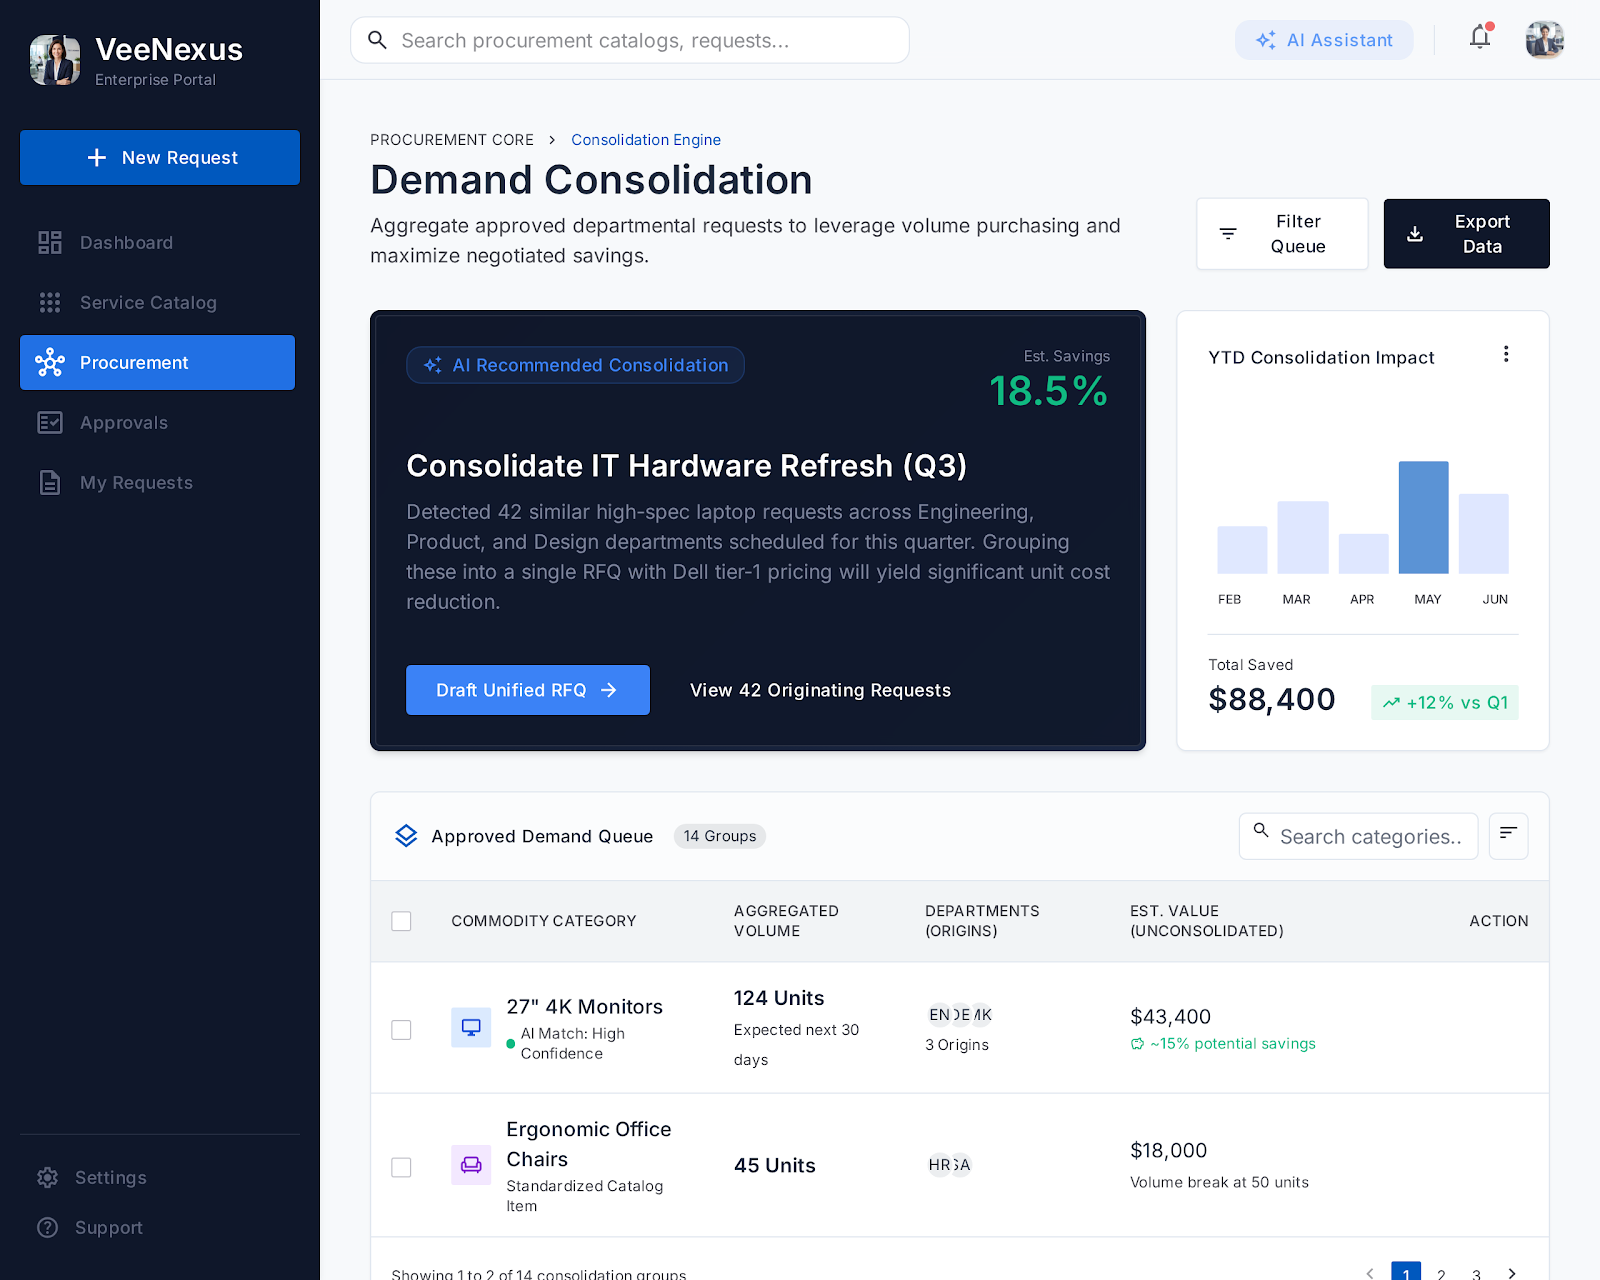Focus the procurement catalogs search field
Viewport: 1600px width, 1280px height.
[x=630, y=40]
